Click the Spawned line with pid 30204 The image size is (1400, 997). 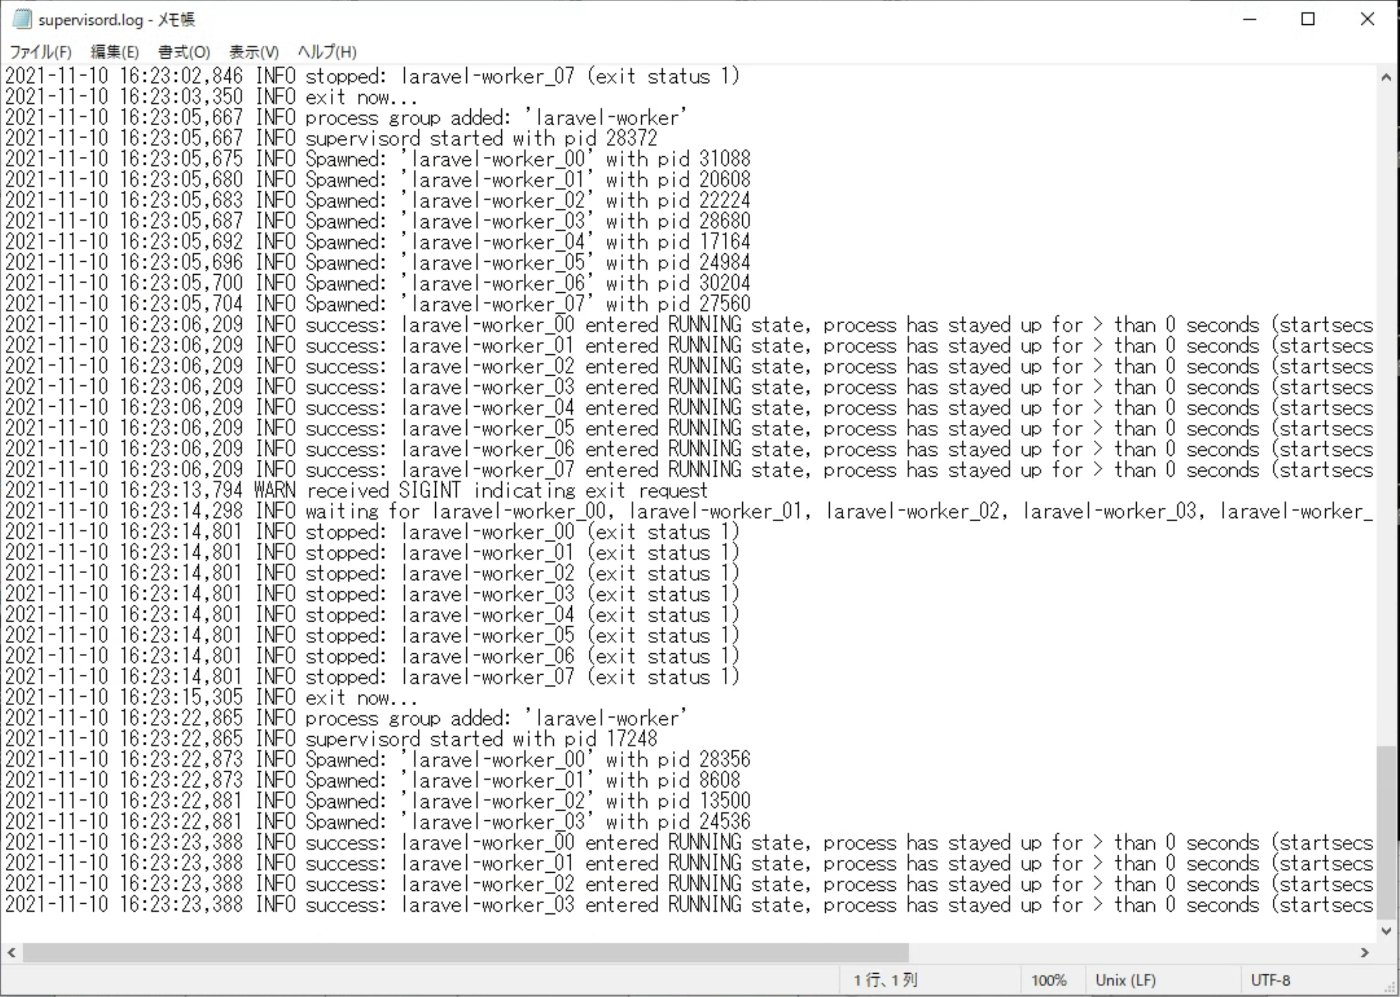pos(378,283)
